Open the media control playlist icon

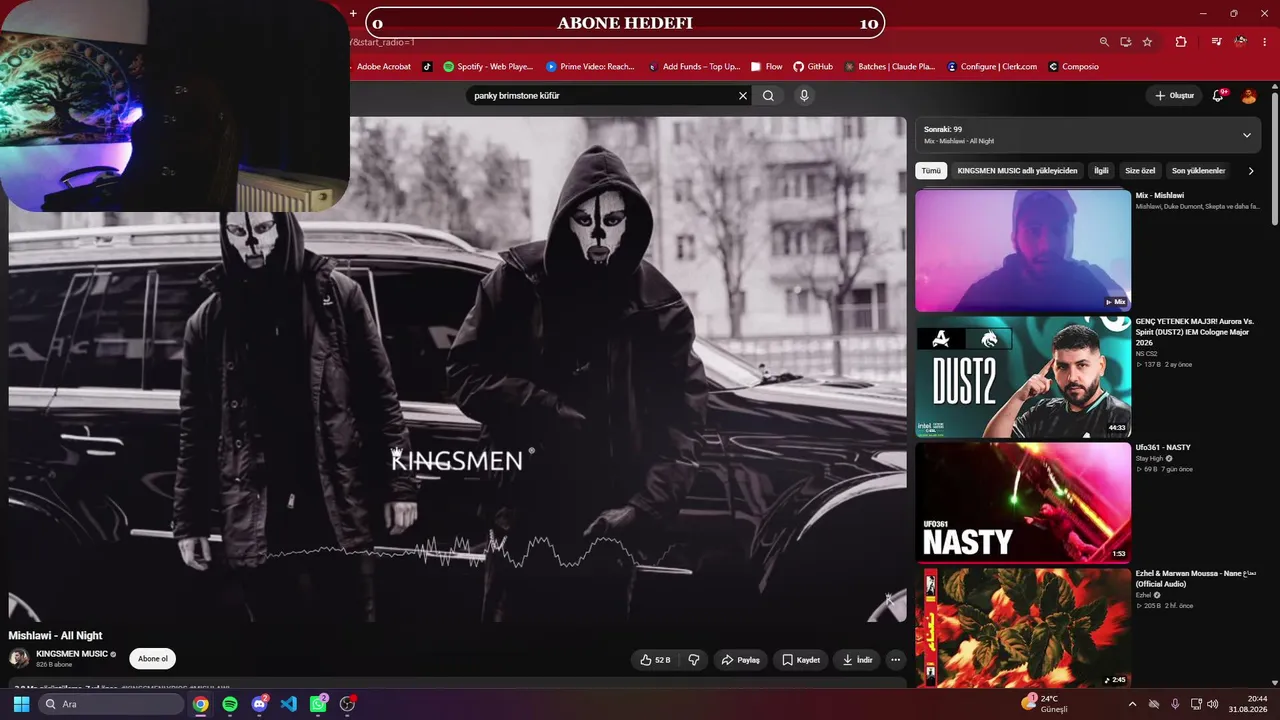pos(1216,42)
